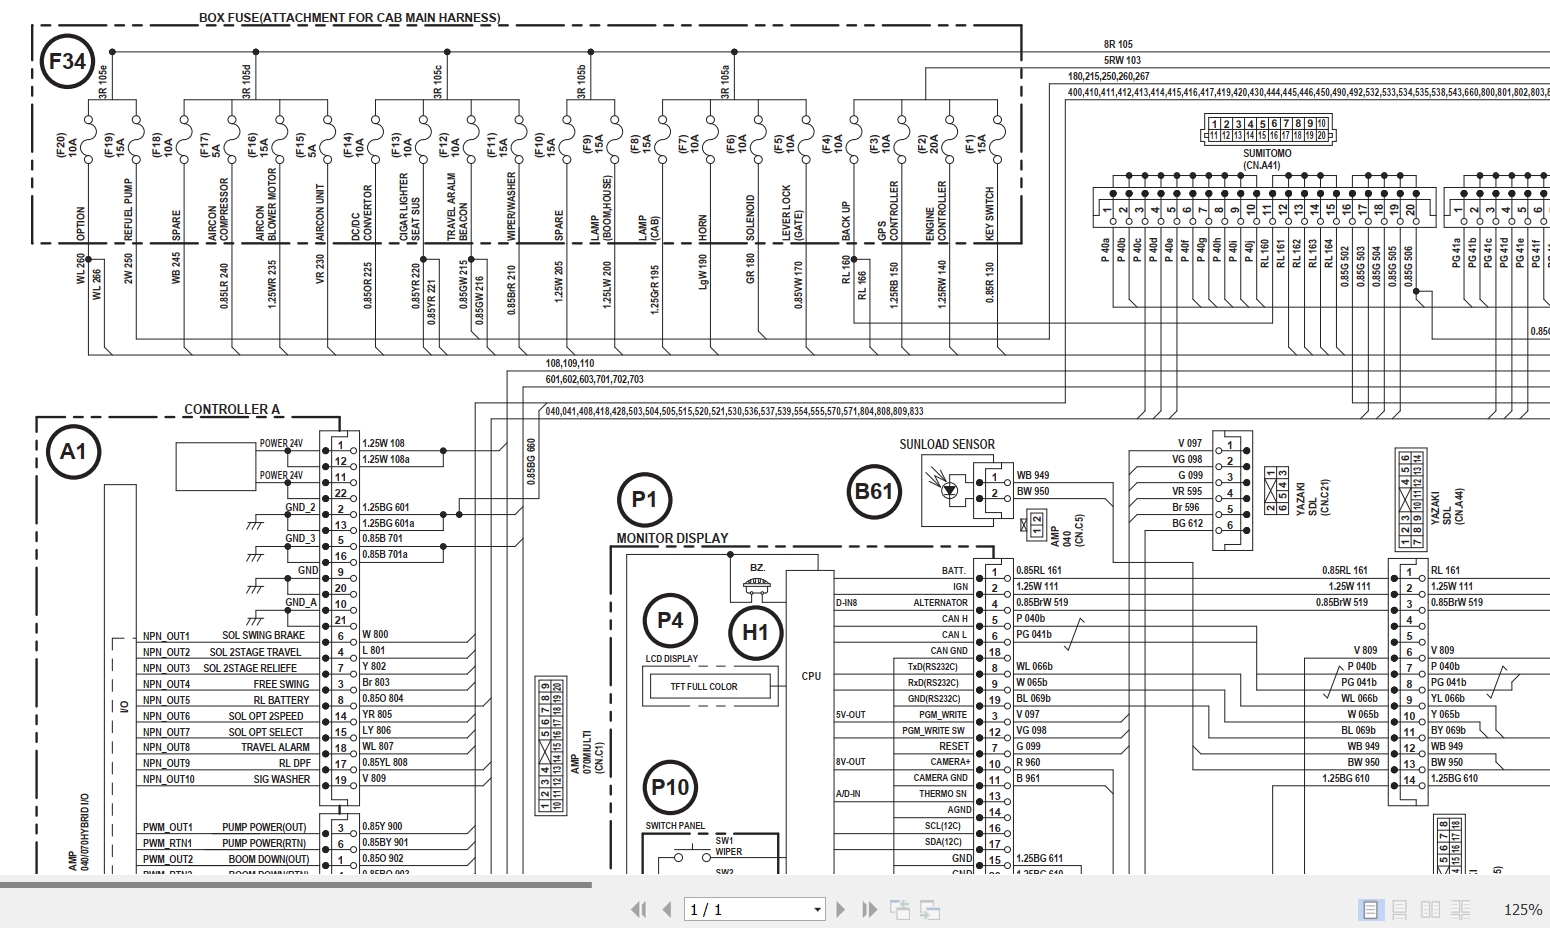Image resolution: width=1550 pixels, height=928 pixels.
Task: Select the single page view icon
Action: pyautogui.click(x=1370, y=910)
